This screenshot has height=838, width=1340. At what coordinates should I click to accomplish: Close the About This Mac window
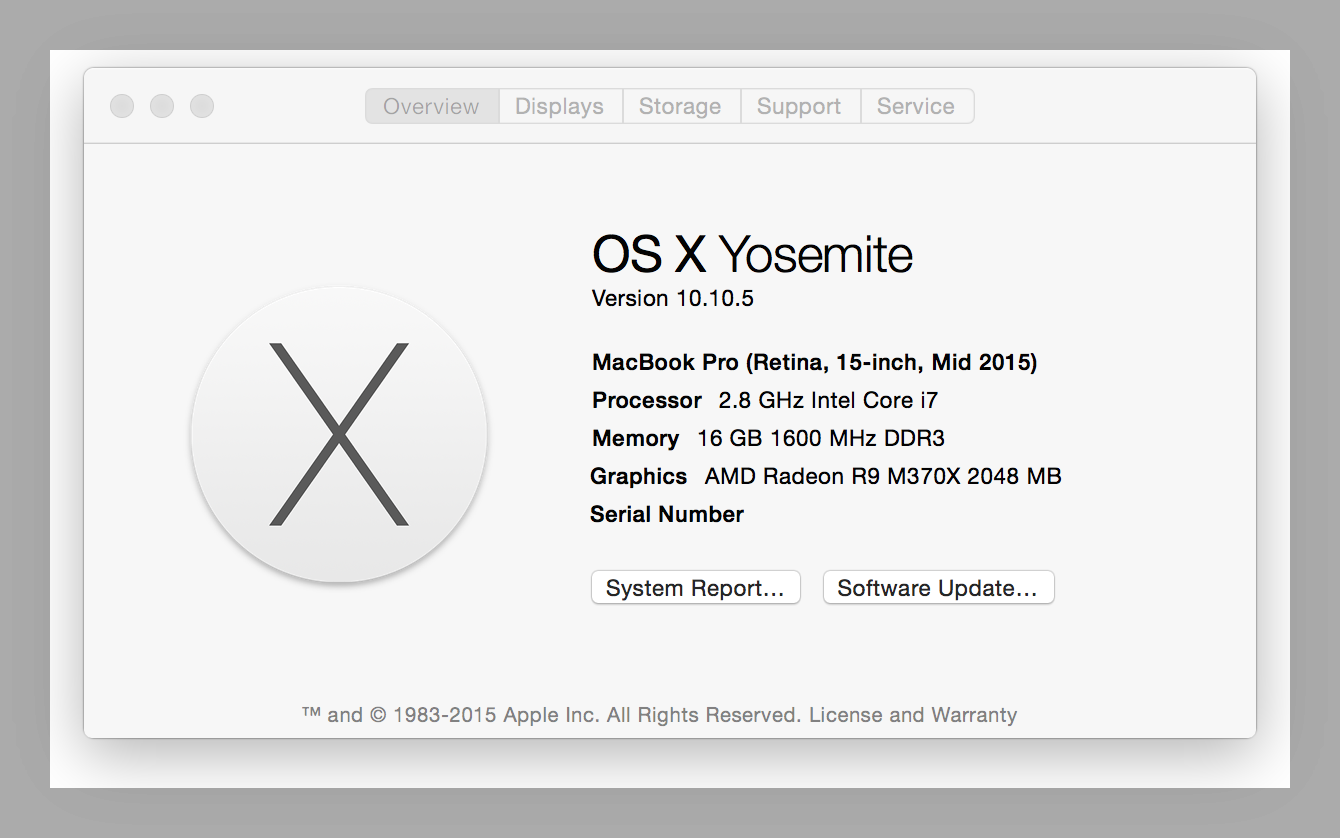click(x=122, y=106)
